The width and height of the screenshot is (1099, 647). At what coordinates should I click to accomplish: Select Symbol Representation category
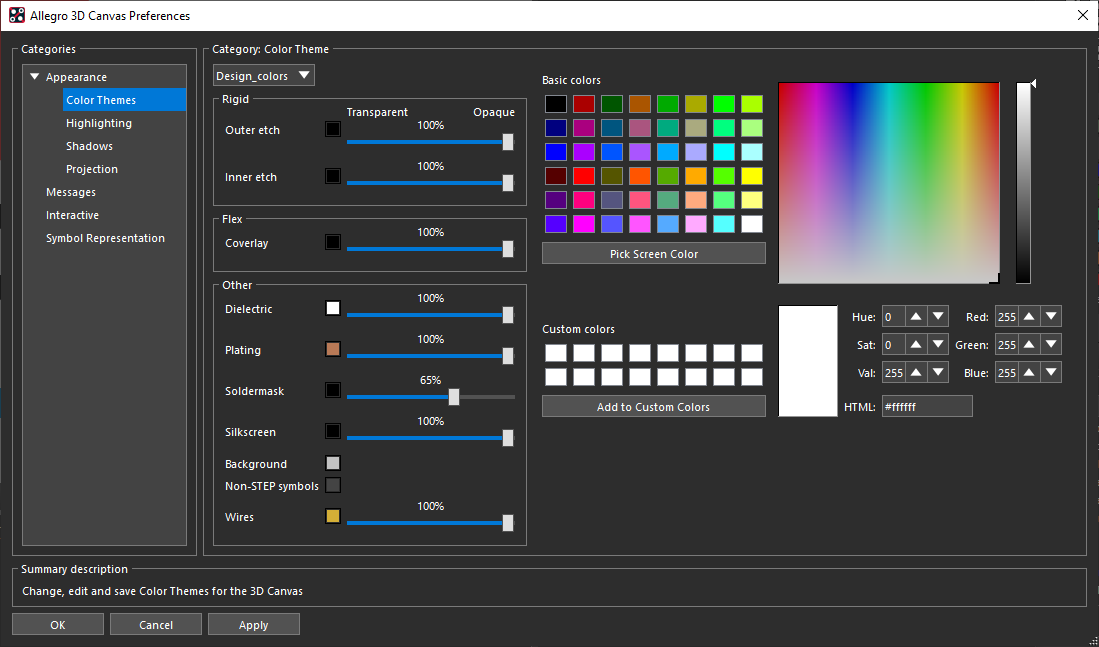[105, 238]
